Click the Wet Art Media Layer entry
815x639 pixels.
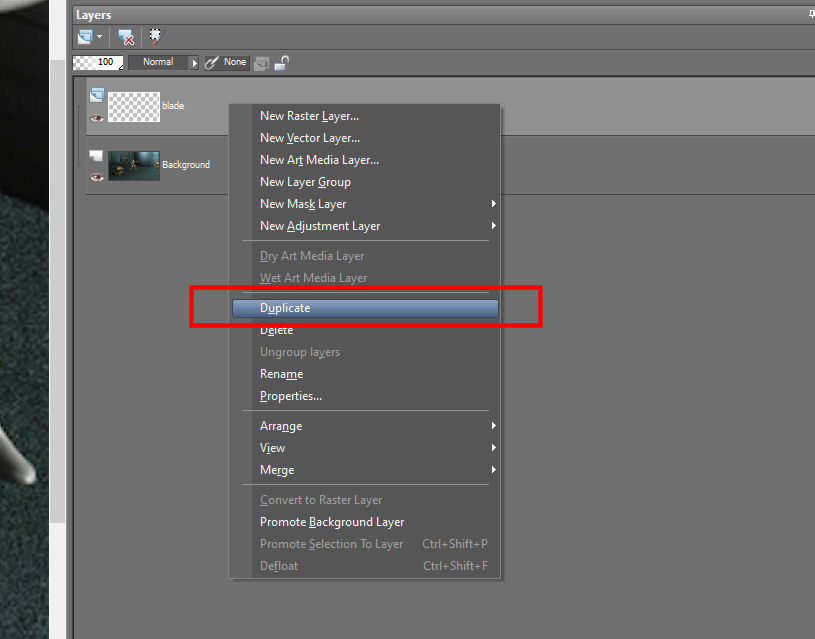point(365,278)
